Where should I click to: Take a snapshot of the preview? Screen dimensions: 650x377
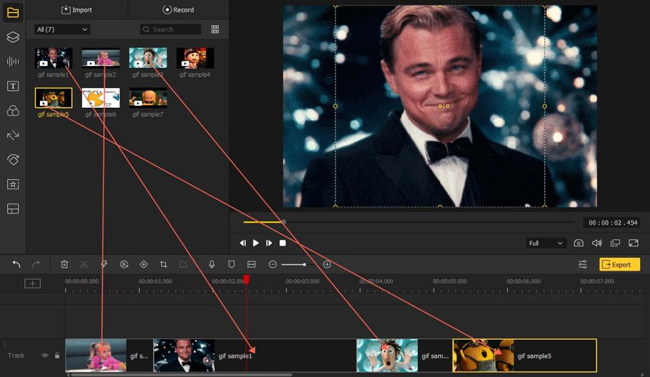(579, 243)
